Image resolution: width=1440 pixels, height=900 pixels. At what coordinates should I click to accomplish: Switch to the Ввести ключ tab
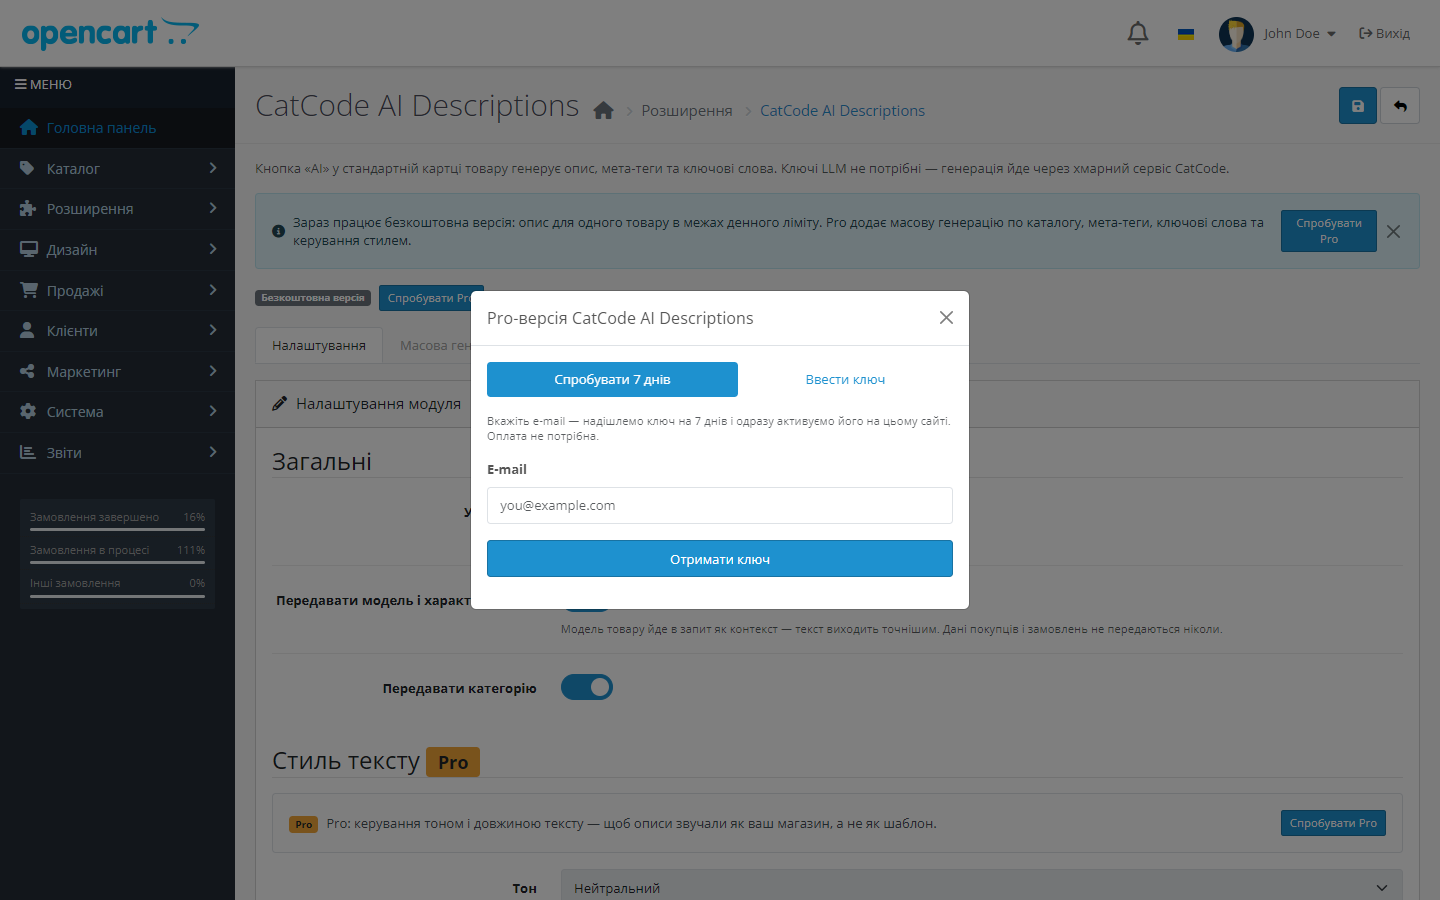click(x=845, y=380)
